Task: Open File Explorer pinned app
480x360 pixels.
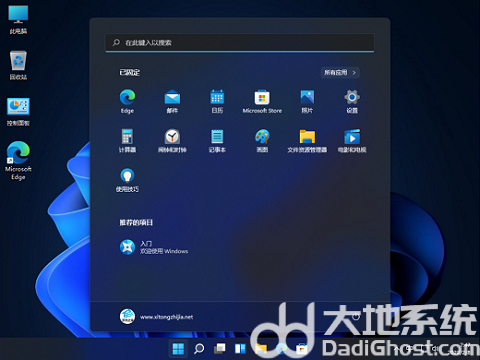Action: tap(307, 141)
